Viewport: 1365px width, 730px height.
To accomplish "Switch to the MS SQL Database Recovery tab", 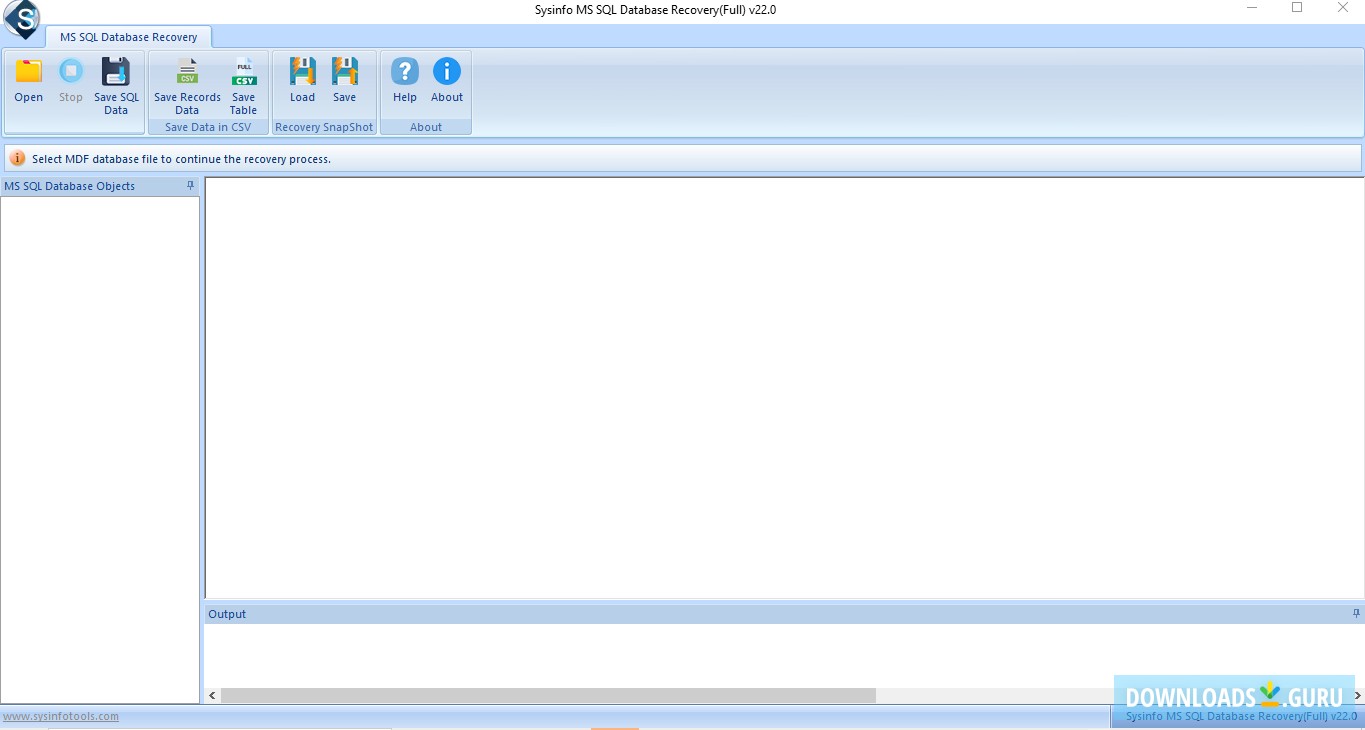I will (x=129, y=37).
